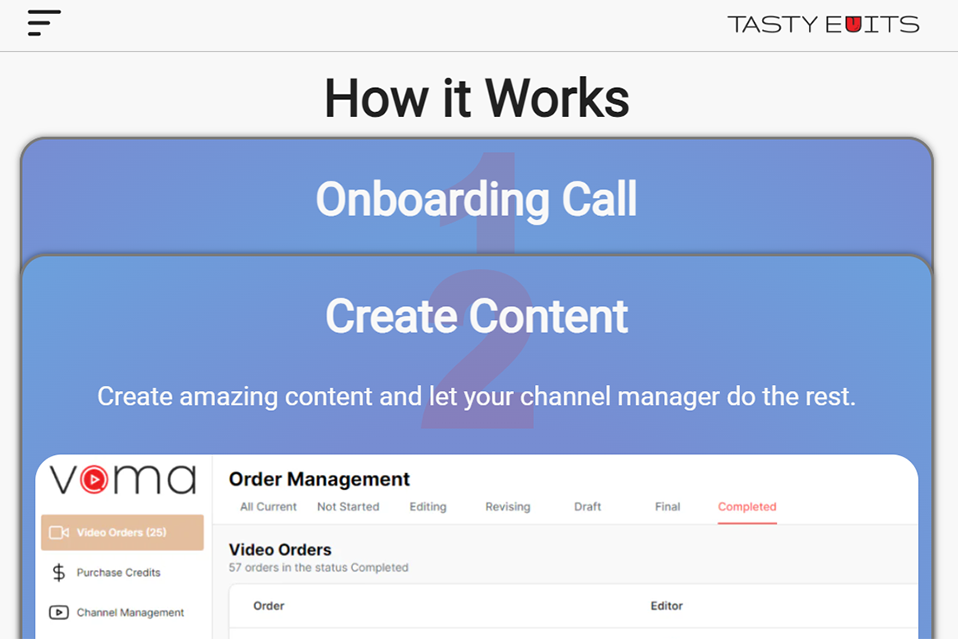Open Purchase Credits in sidebar
The image size is (958, 639).
[119, 572]
